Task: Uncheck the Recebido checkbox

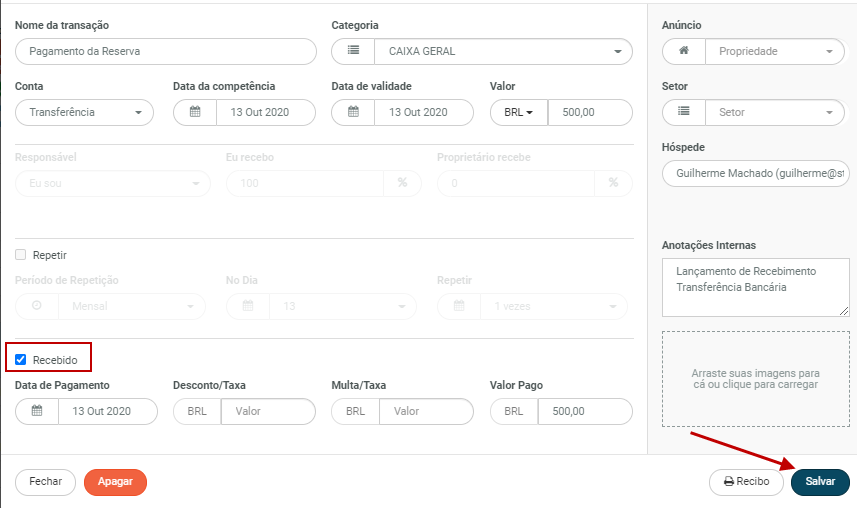Action: pos(21,359)
